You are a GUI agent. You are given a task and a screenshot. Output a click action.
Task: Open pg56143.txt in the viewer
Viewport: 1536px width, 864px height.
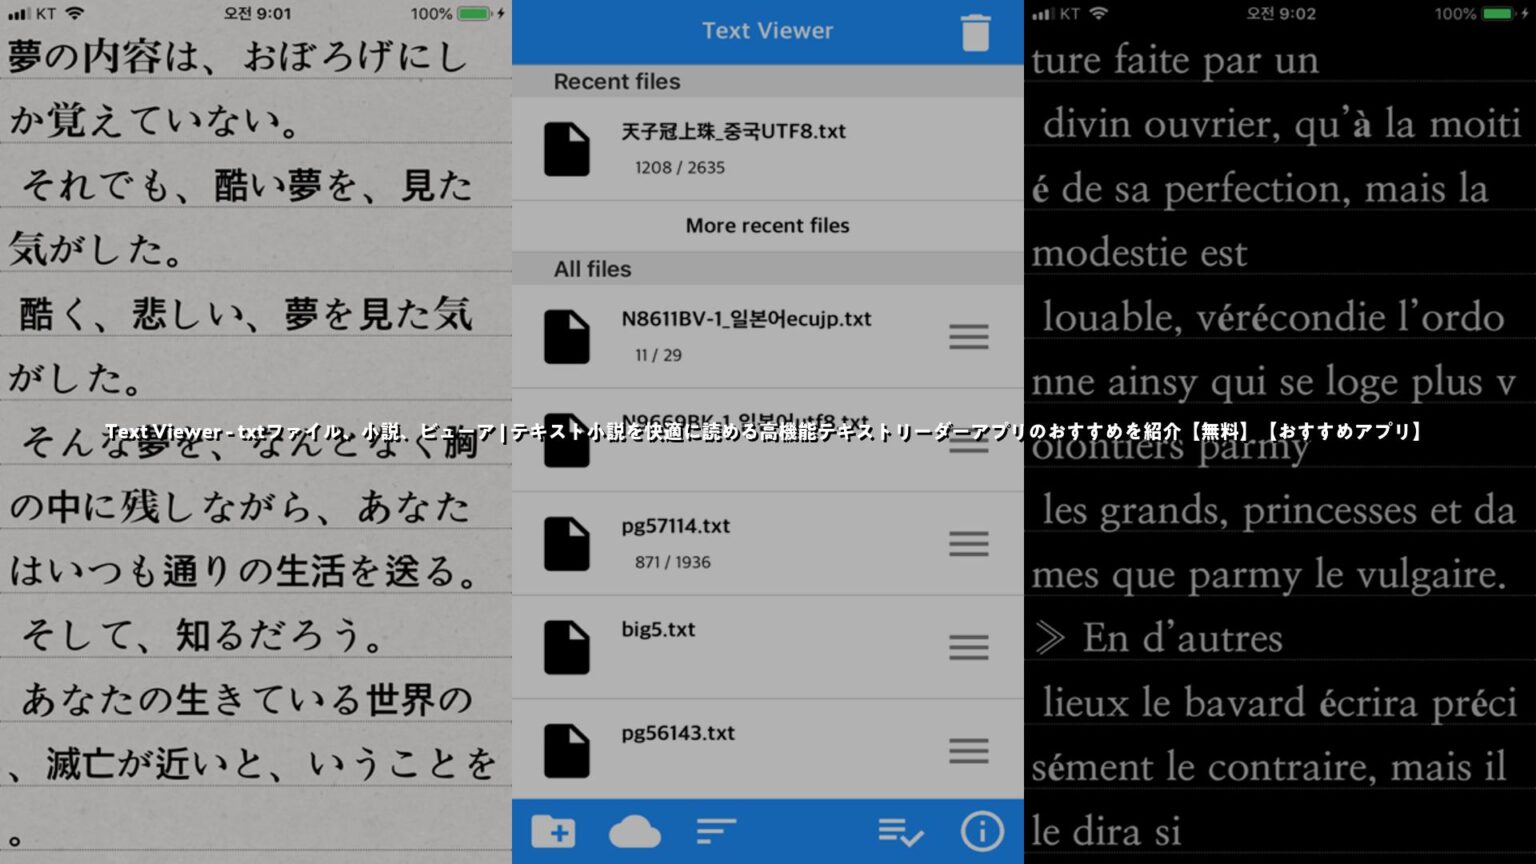677,733
